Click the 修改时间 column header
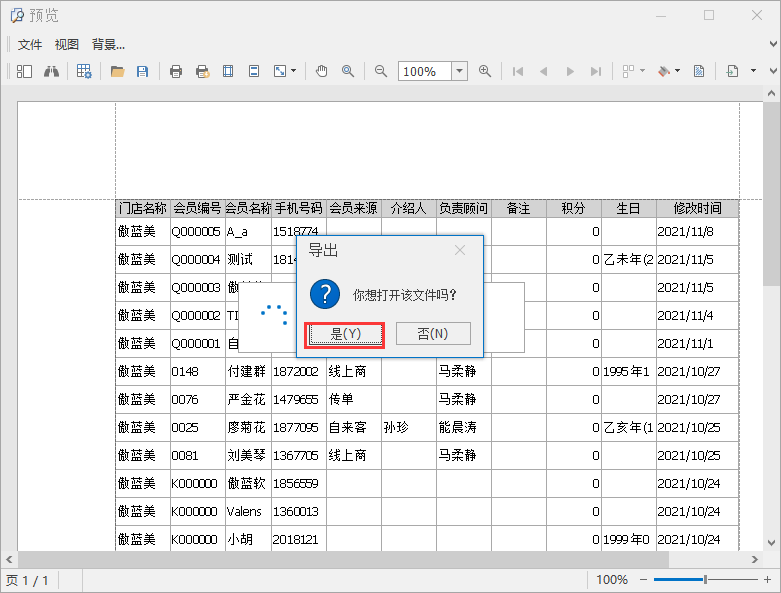Screen dimensions: 781x593 697,209
